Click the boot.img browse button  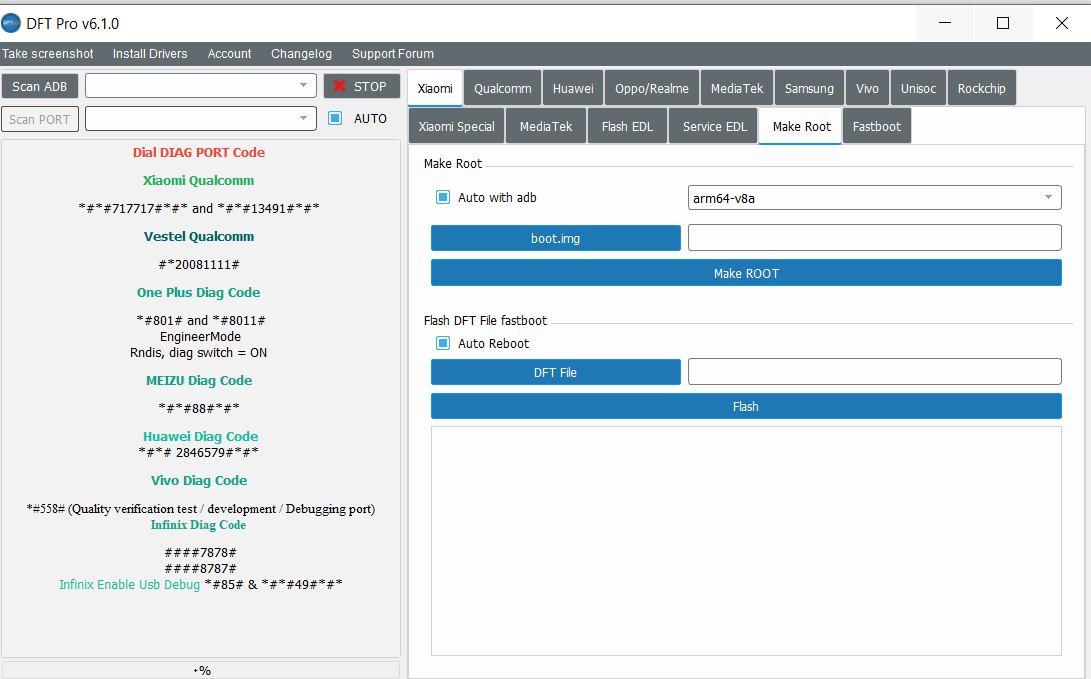pos(555,238)
